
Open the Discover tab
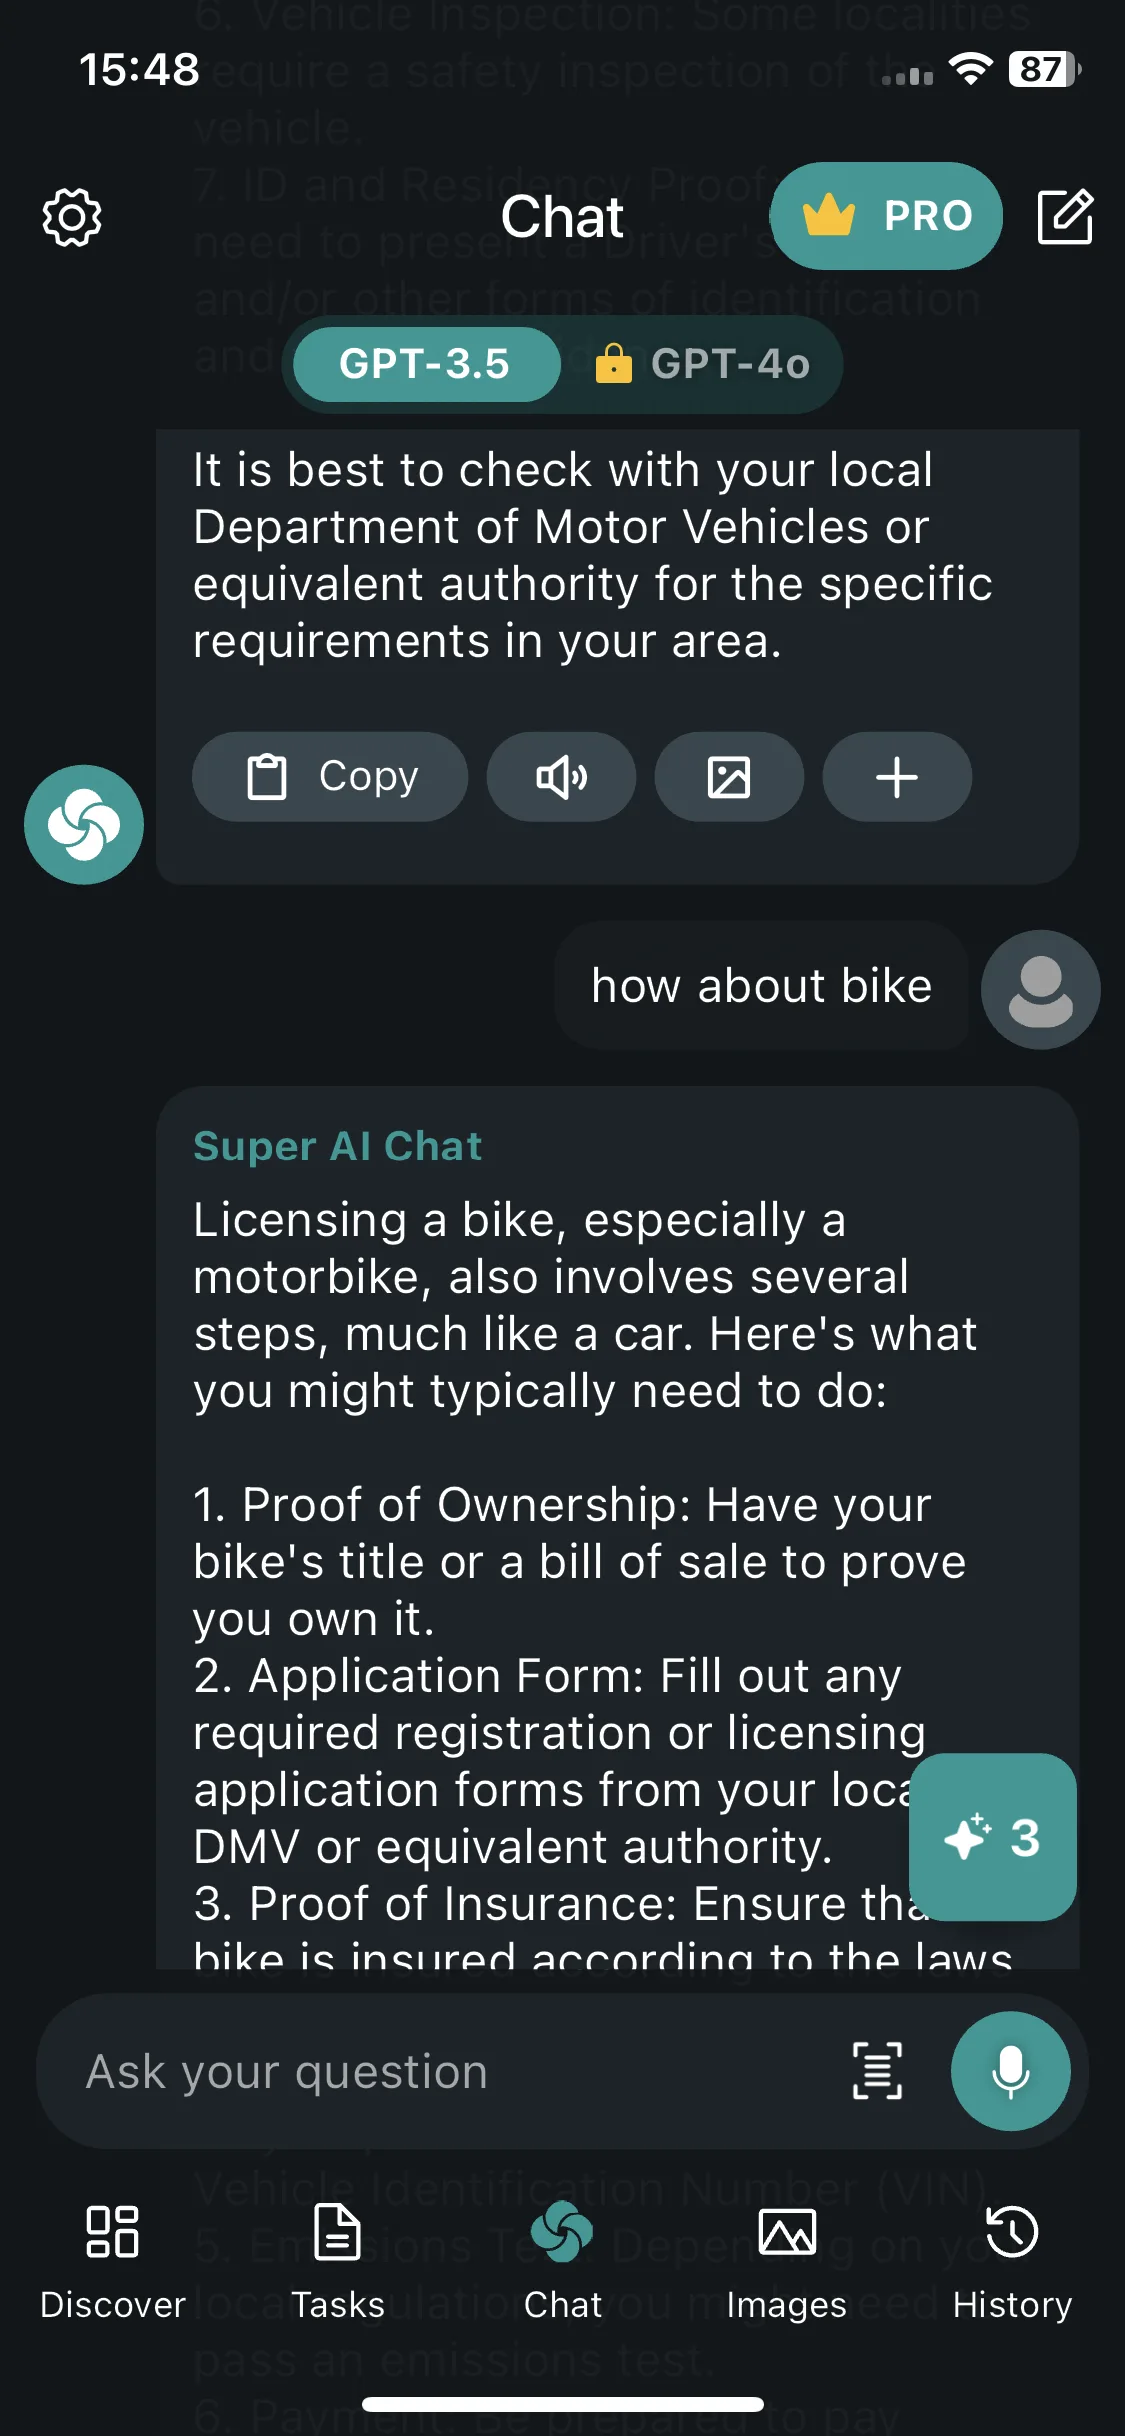tap(113, 2262)
